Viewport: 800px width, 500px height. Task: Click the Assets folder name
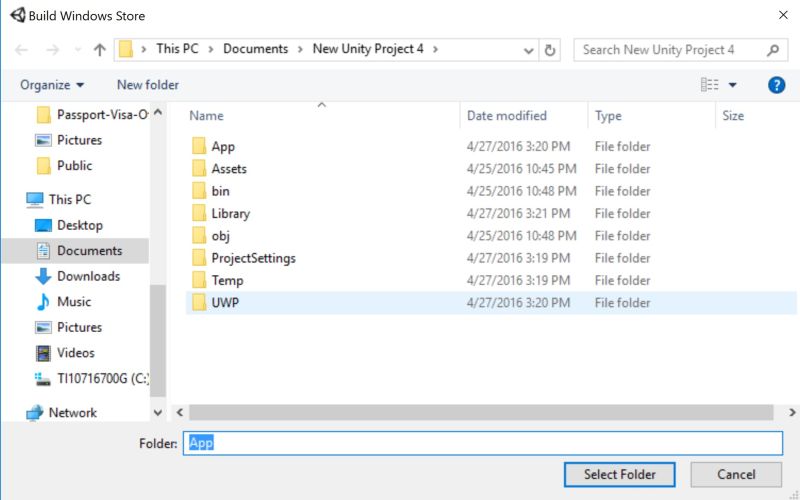point(229,168)
